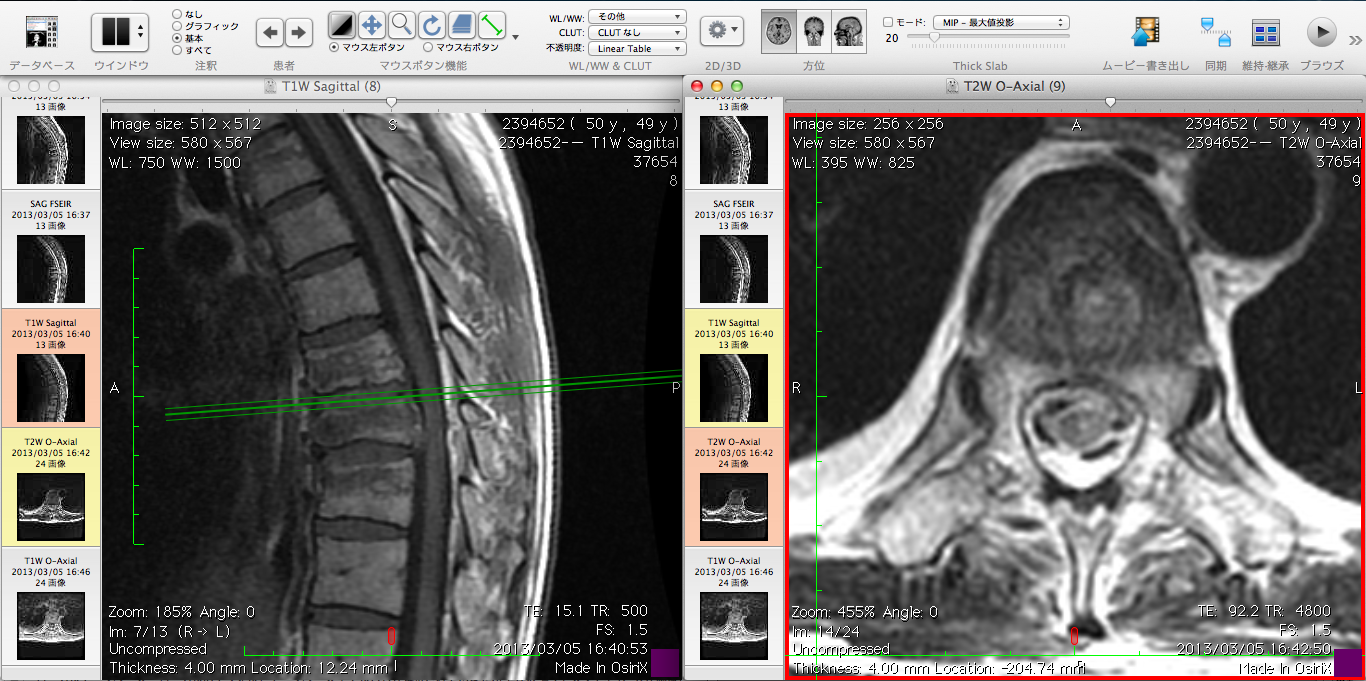Select the pan (move) tool

click(x=372, y=24)
